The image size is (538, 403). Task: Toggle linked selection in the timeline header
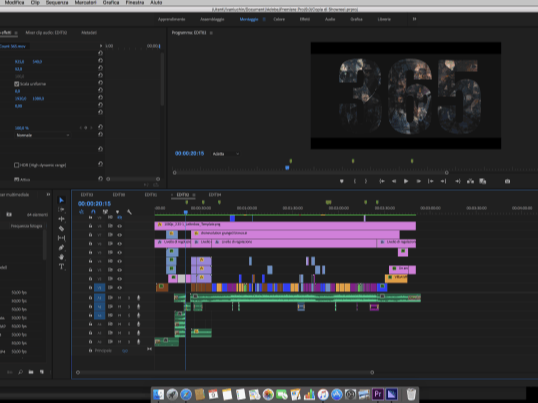[x=105, y=212]
